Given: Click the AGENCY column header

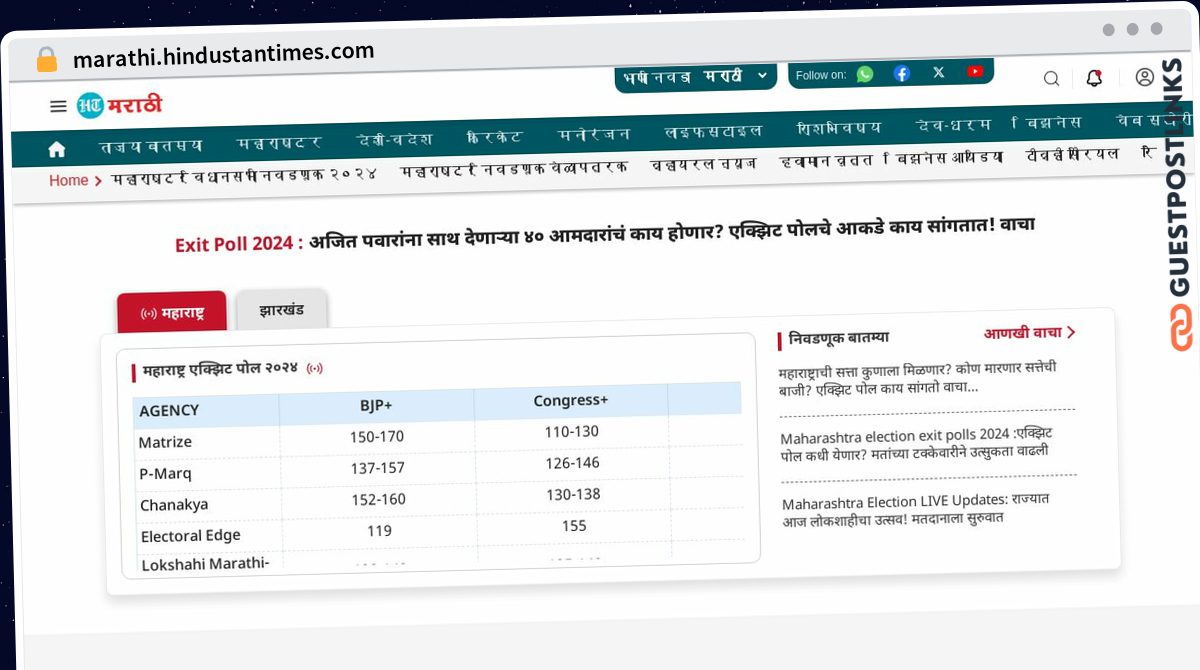Looking at the screenshot, I should [x=169, y=410].
